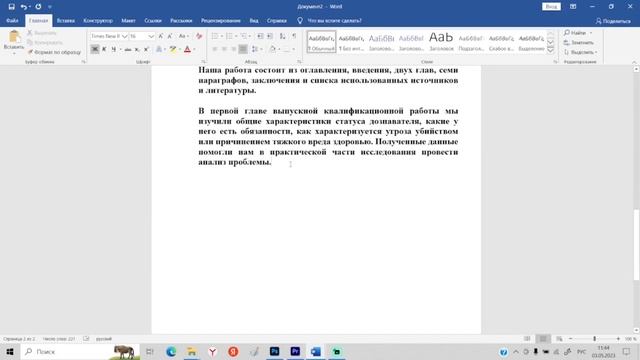Screen dimensions: 640x360
Task: Open Quick Access Toolbar customize arrow
Action: (x=50, y=7)
